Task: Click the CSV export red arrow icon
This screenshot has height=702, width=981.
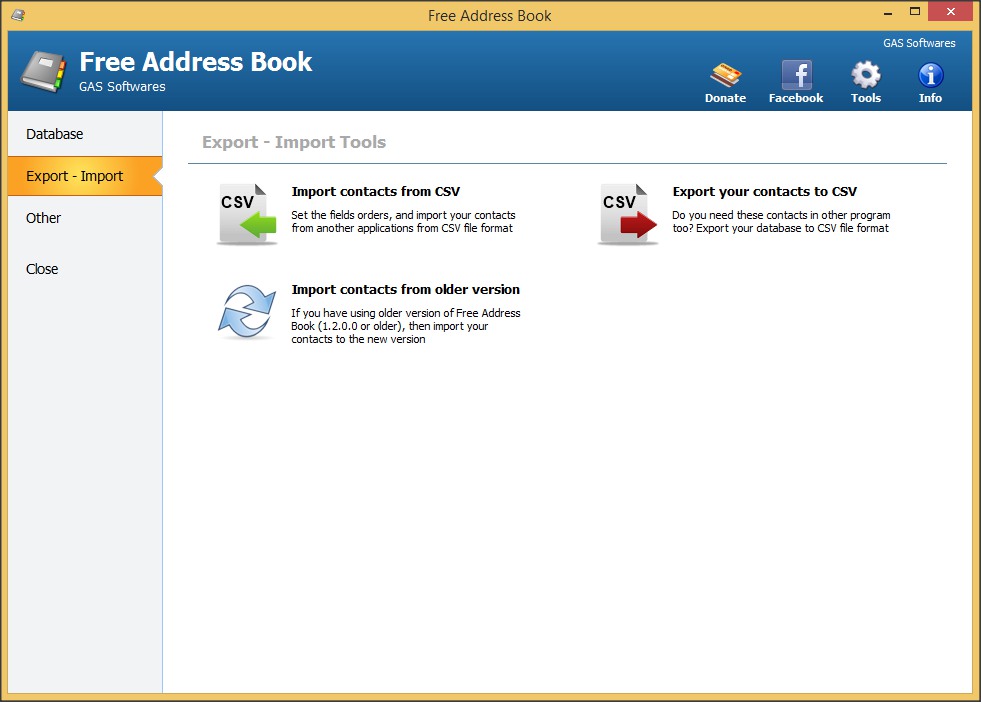Action: [x=628, y=214]
